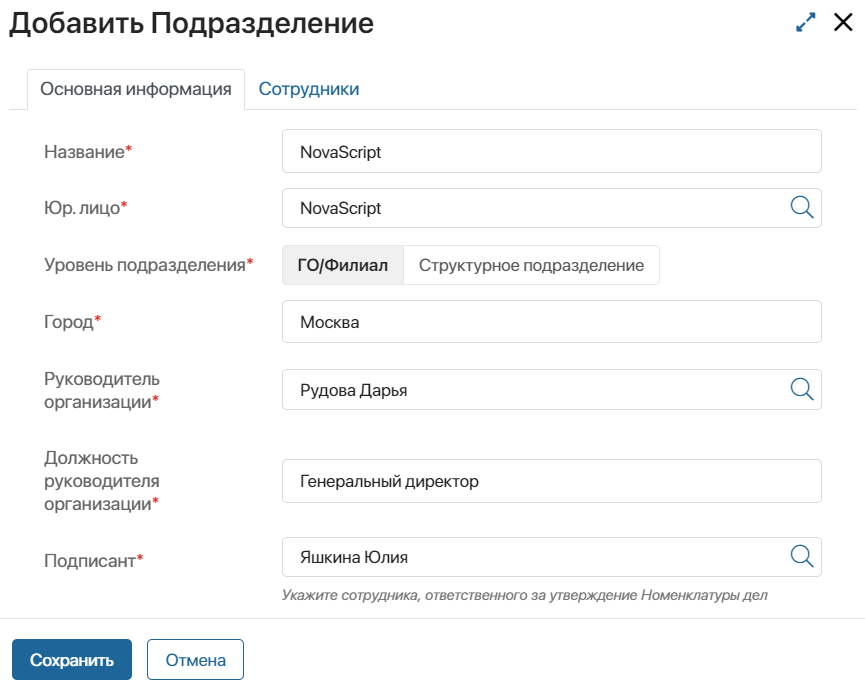
Task: Open search for Руководитель организации
Action: click(802, 389)
